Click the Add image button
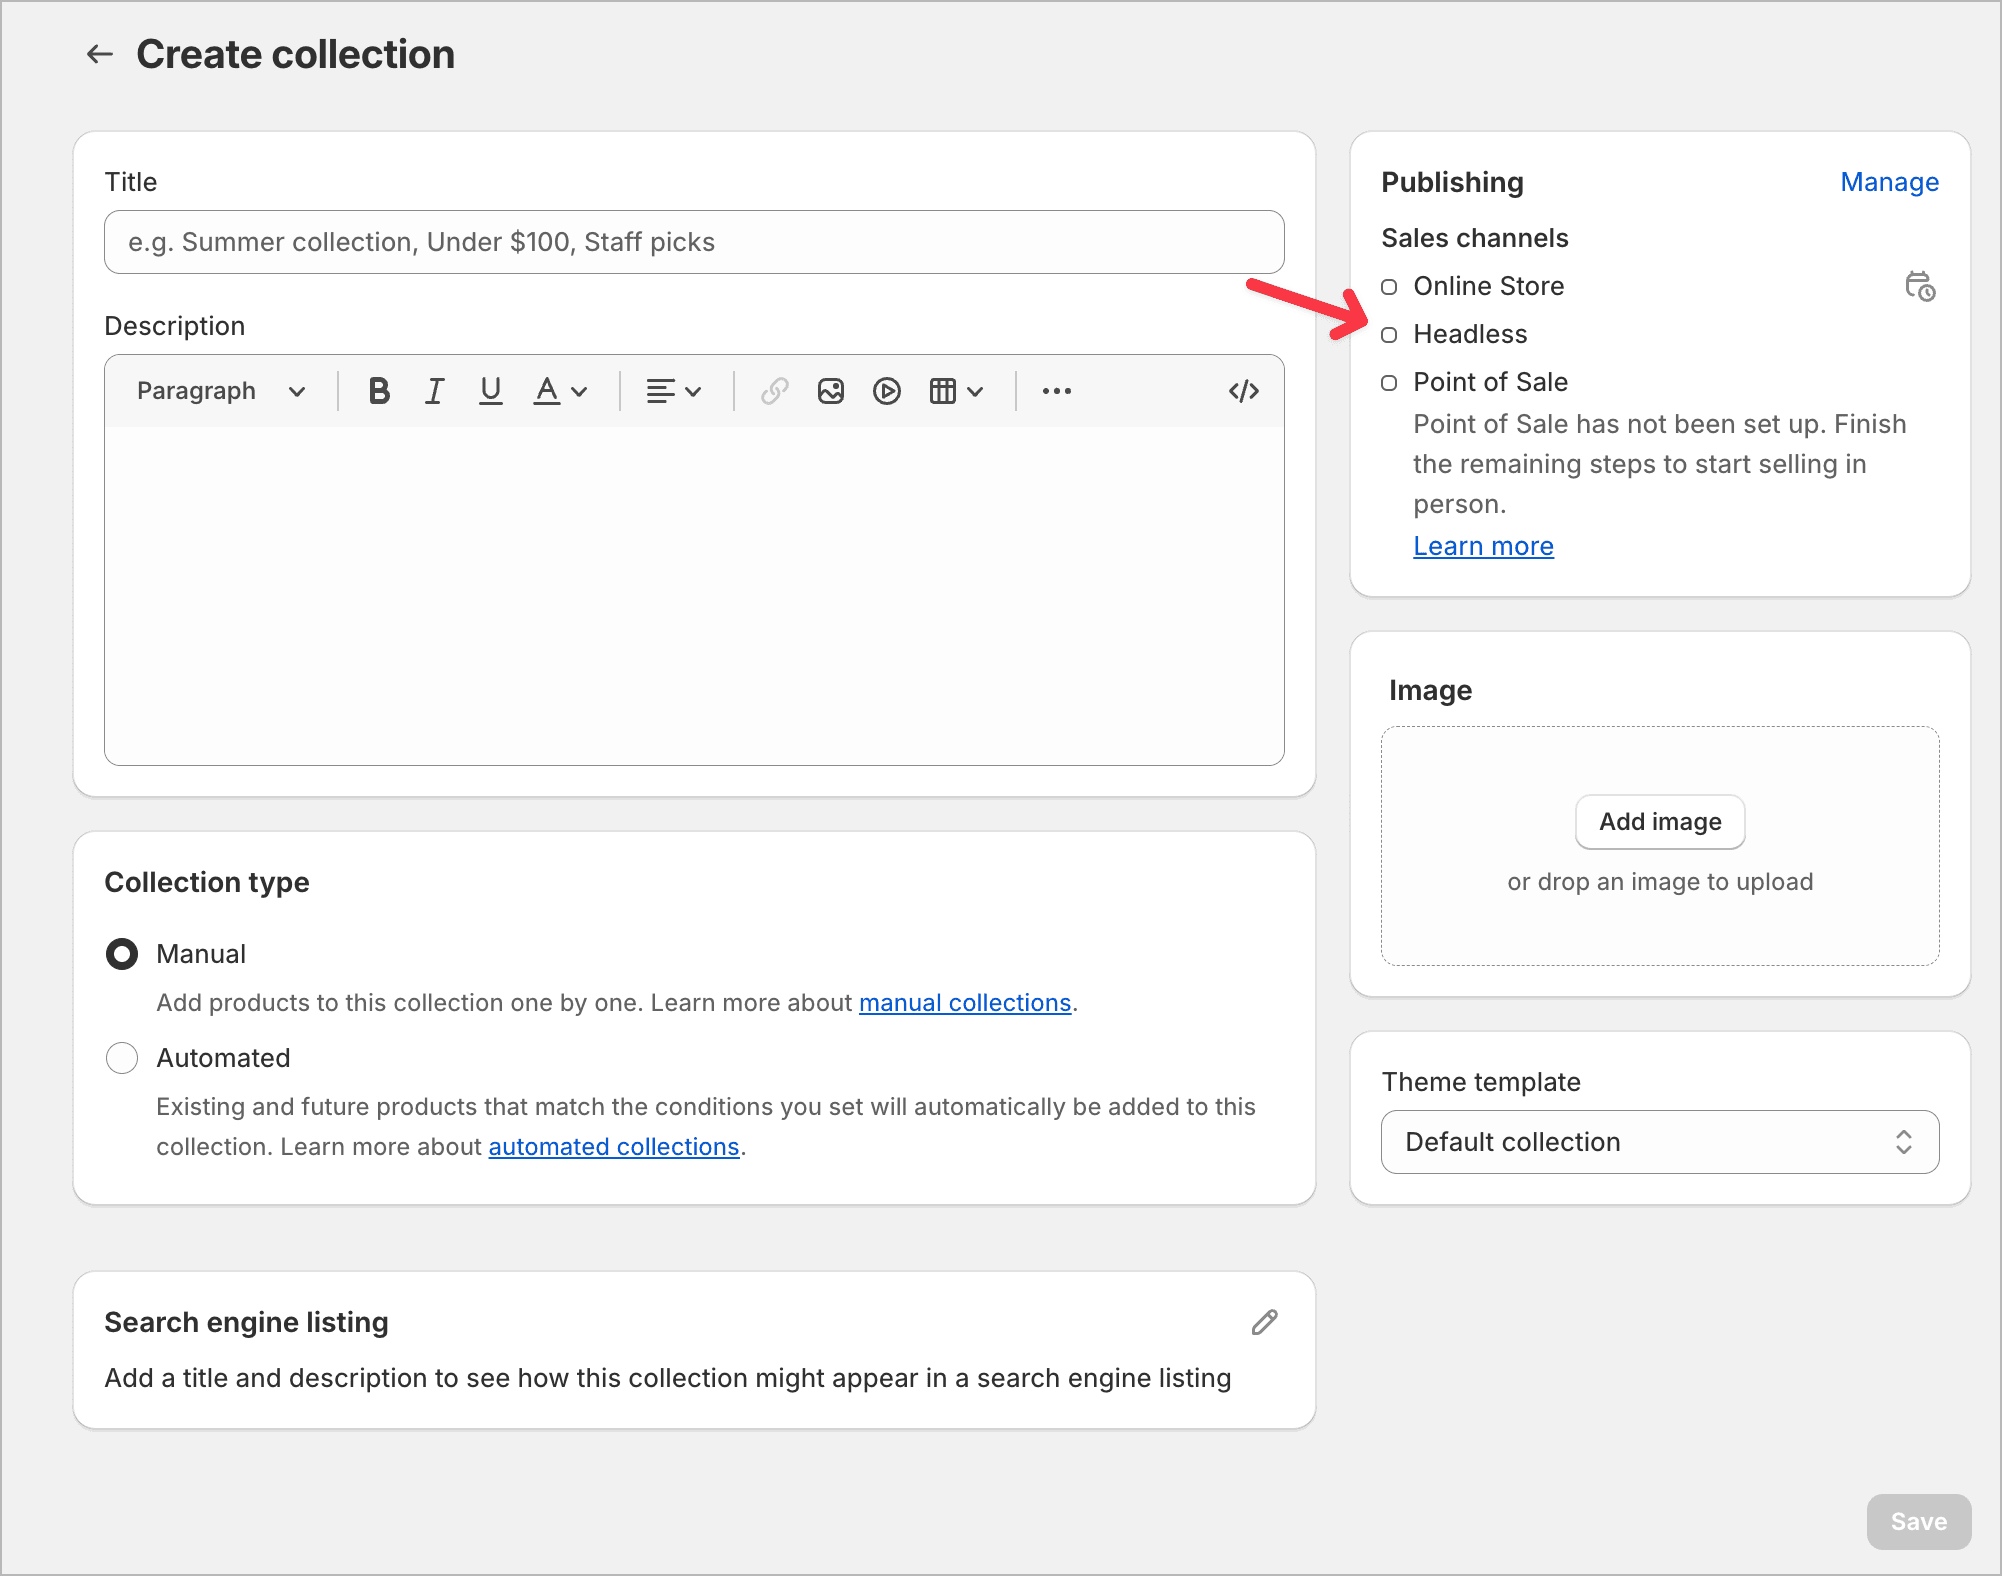Screen dimensions: 2002x1576 point(1658,821)
